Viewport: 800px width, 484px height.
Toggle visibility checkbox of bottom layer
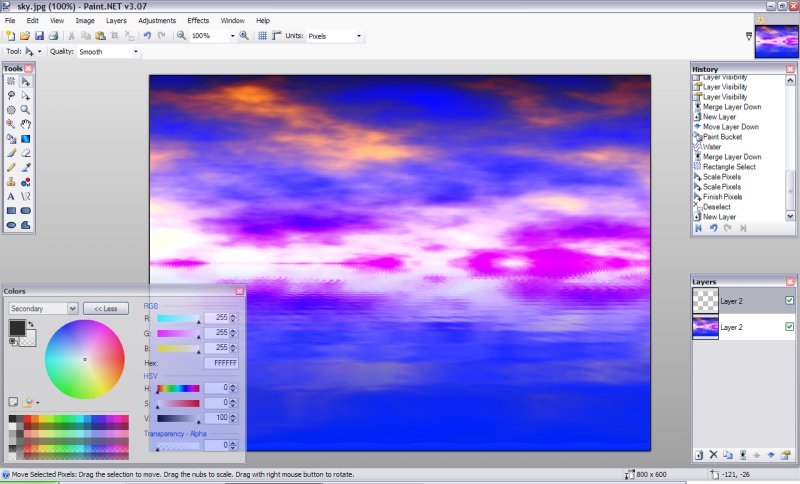pos(789,326)
